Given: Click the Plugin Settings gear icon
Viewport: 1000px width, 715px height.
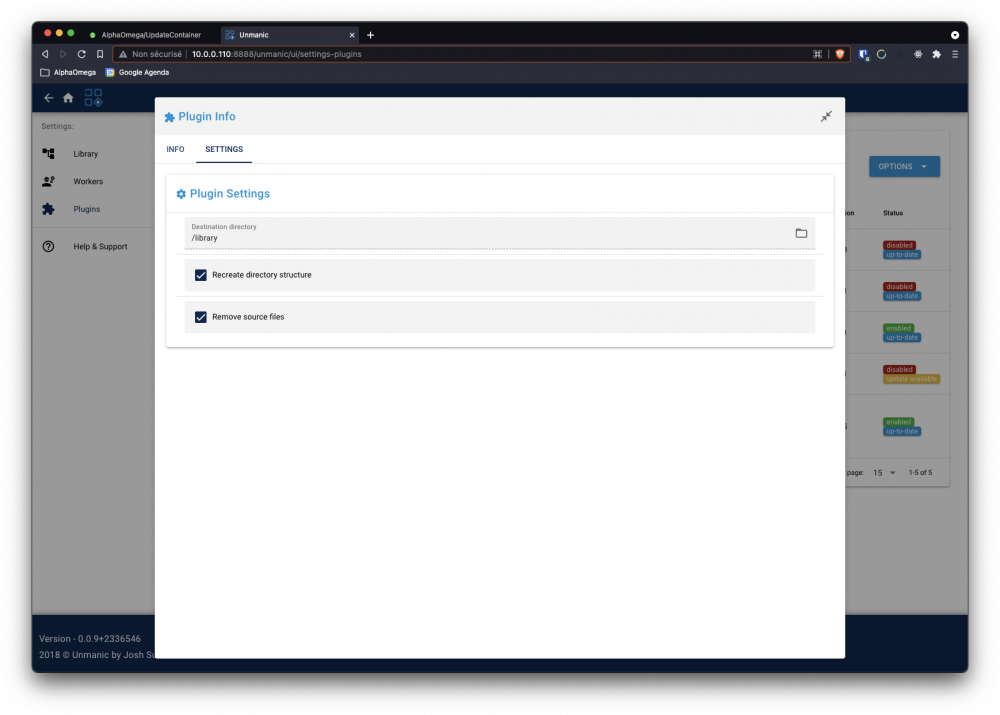Looking at the screenshot, I should 181,194.
